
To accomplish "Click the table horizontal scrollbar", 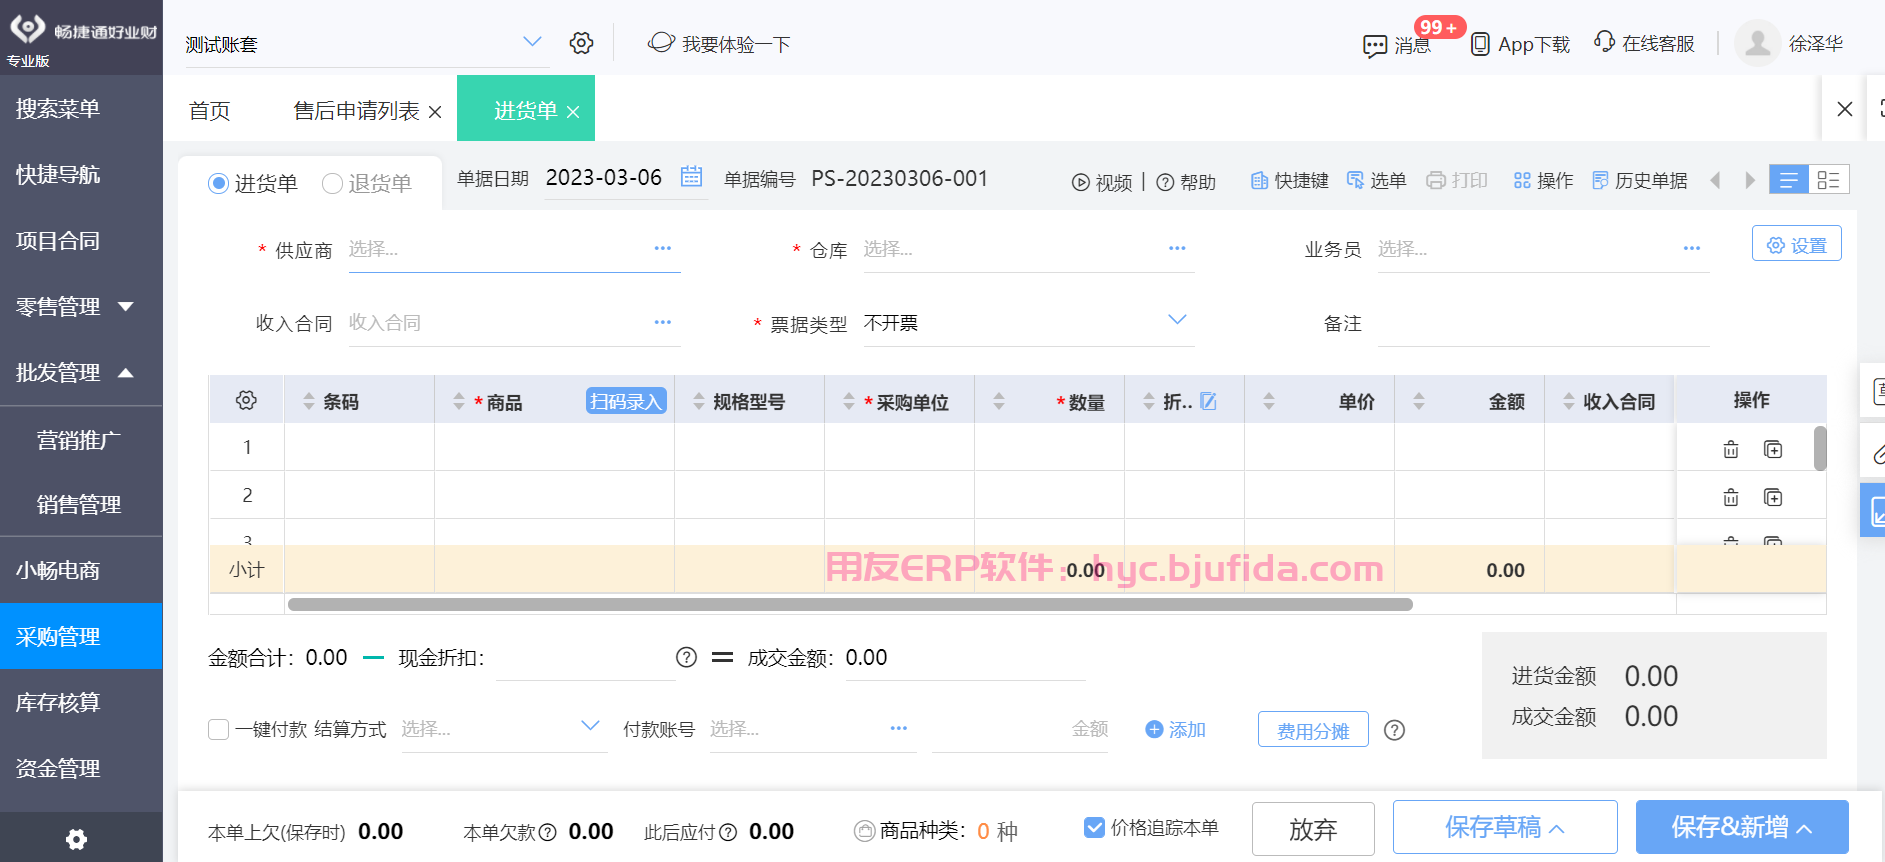I will tap(850, 604).
